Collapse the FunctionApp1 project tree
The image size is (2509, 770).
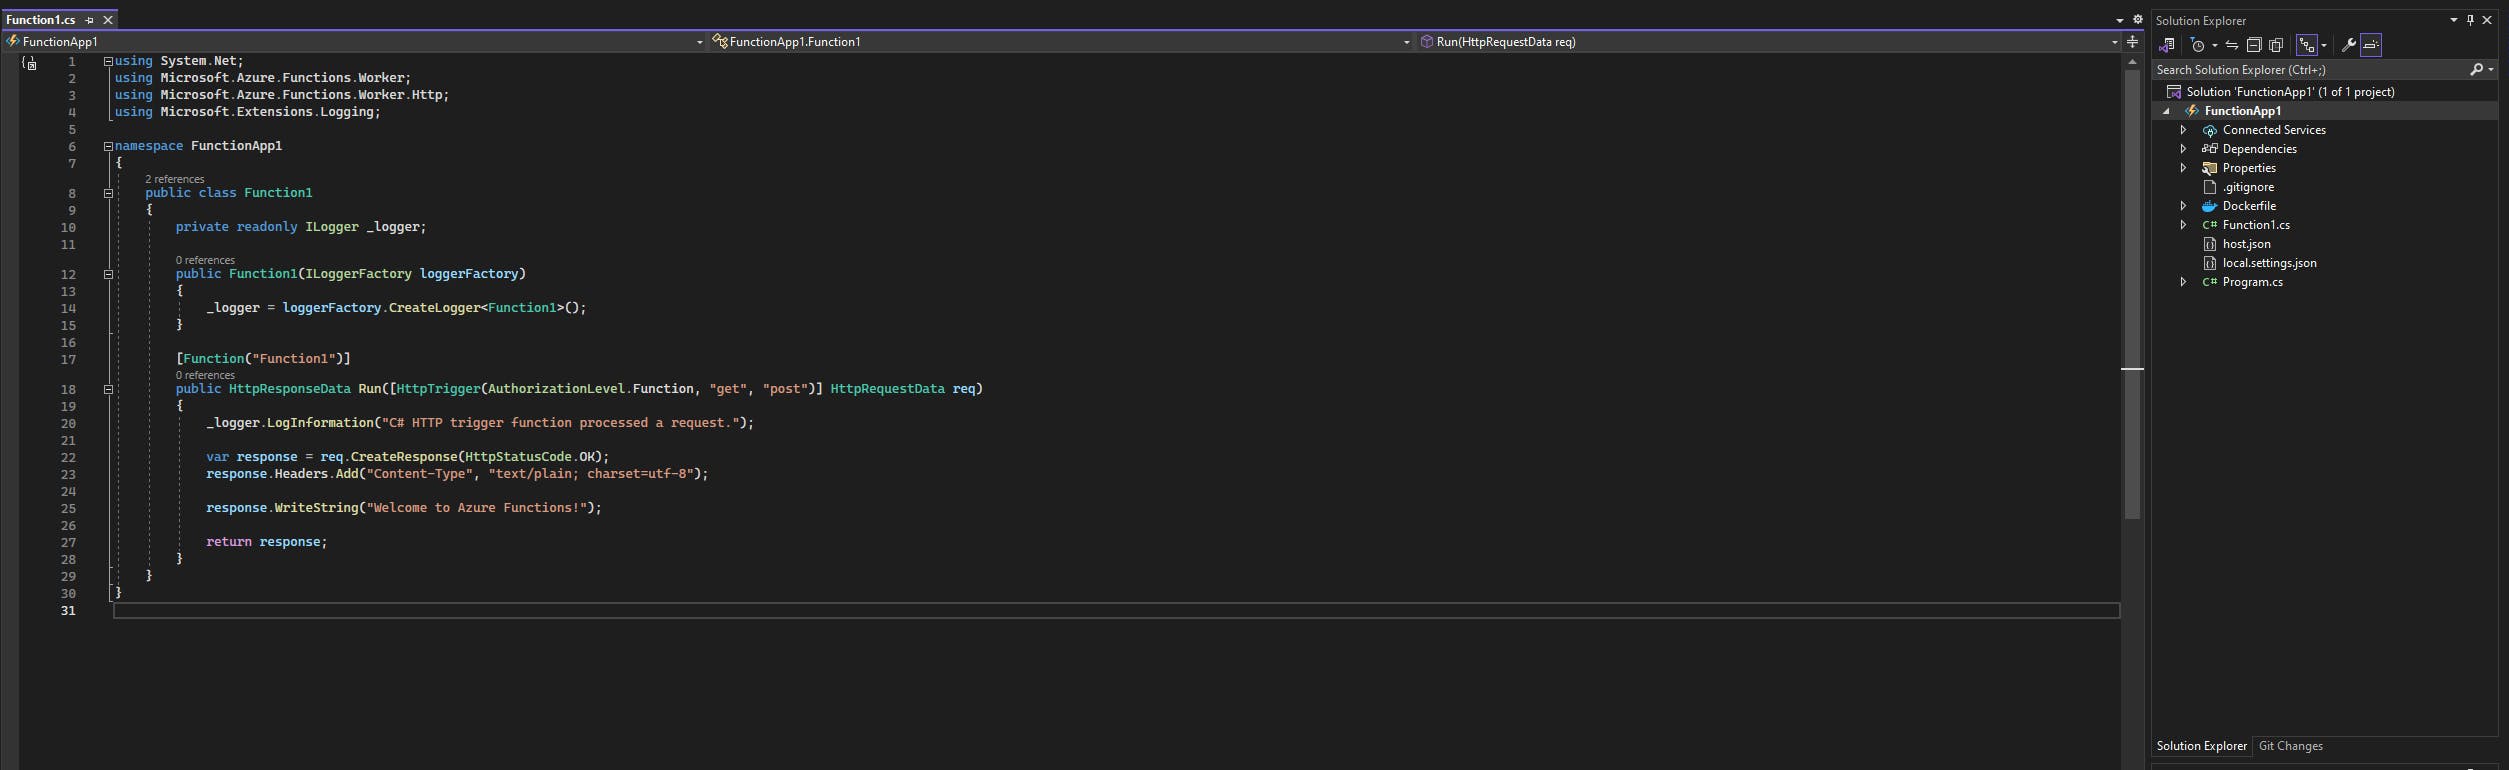[2166, 111]
